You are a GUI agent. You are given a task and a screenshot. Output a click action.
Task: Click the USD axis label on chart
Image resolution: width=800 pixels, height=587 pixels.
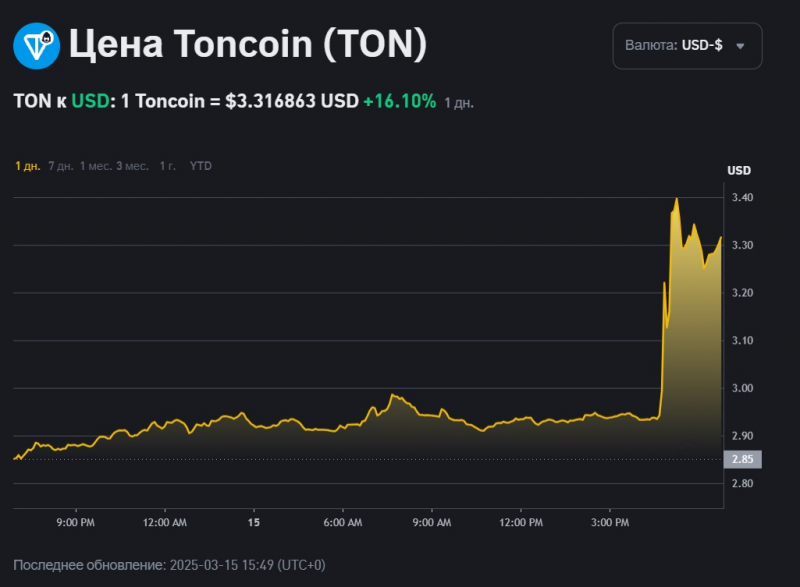click(737, 170)
